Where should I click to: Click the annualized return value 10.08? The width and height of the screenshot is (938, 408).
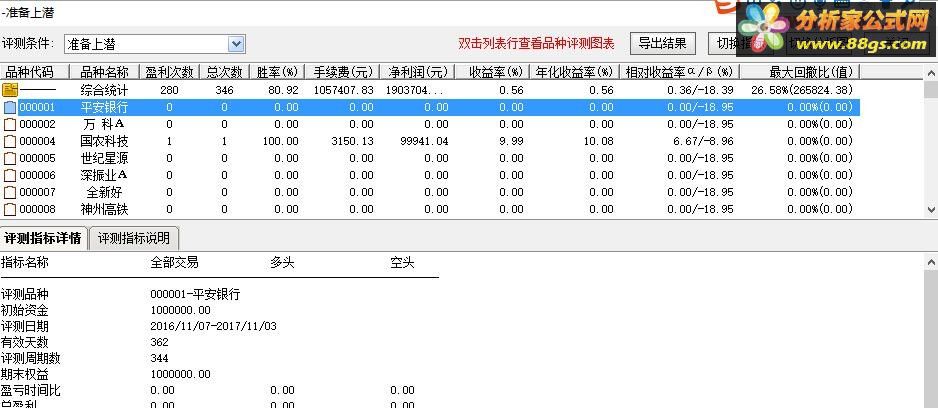(x=599, y=142)
